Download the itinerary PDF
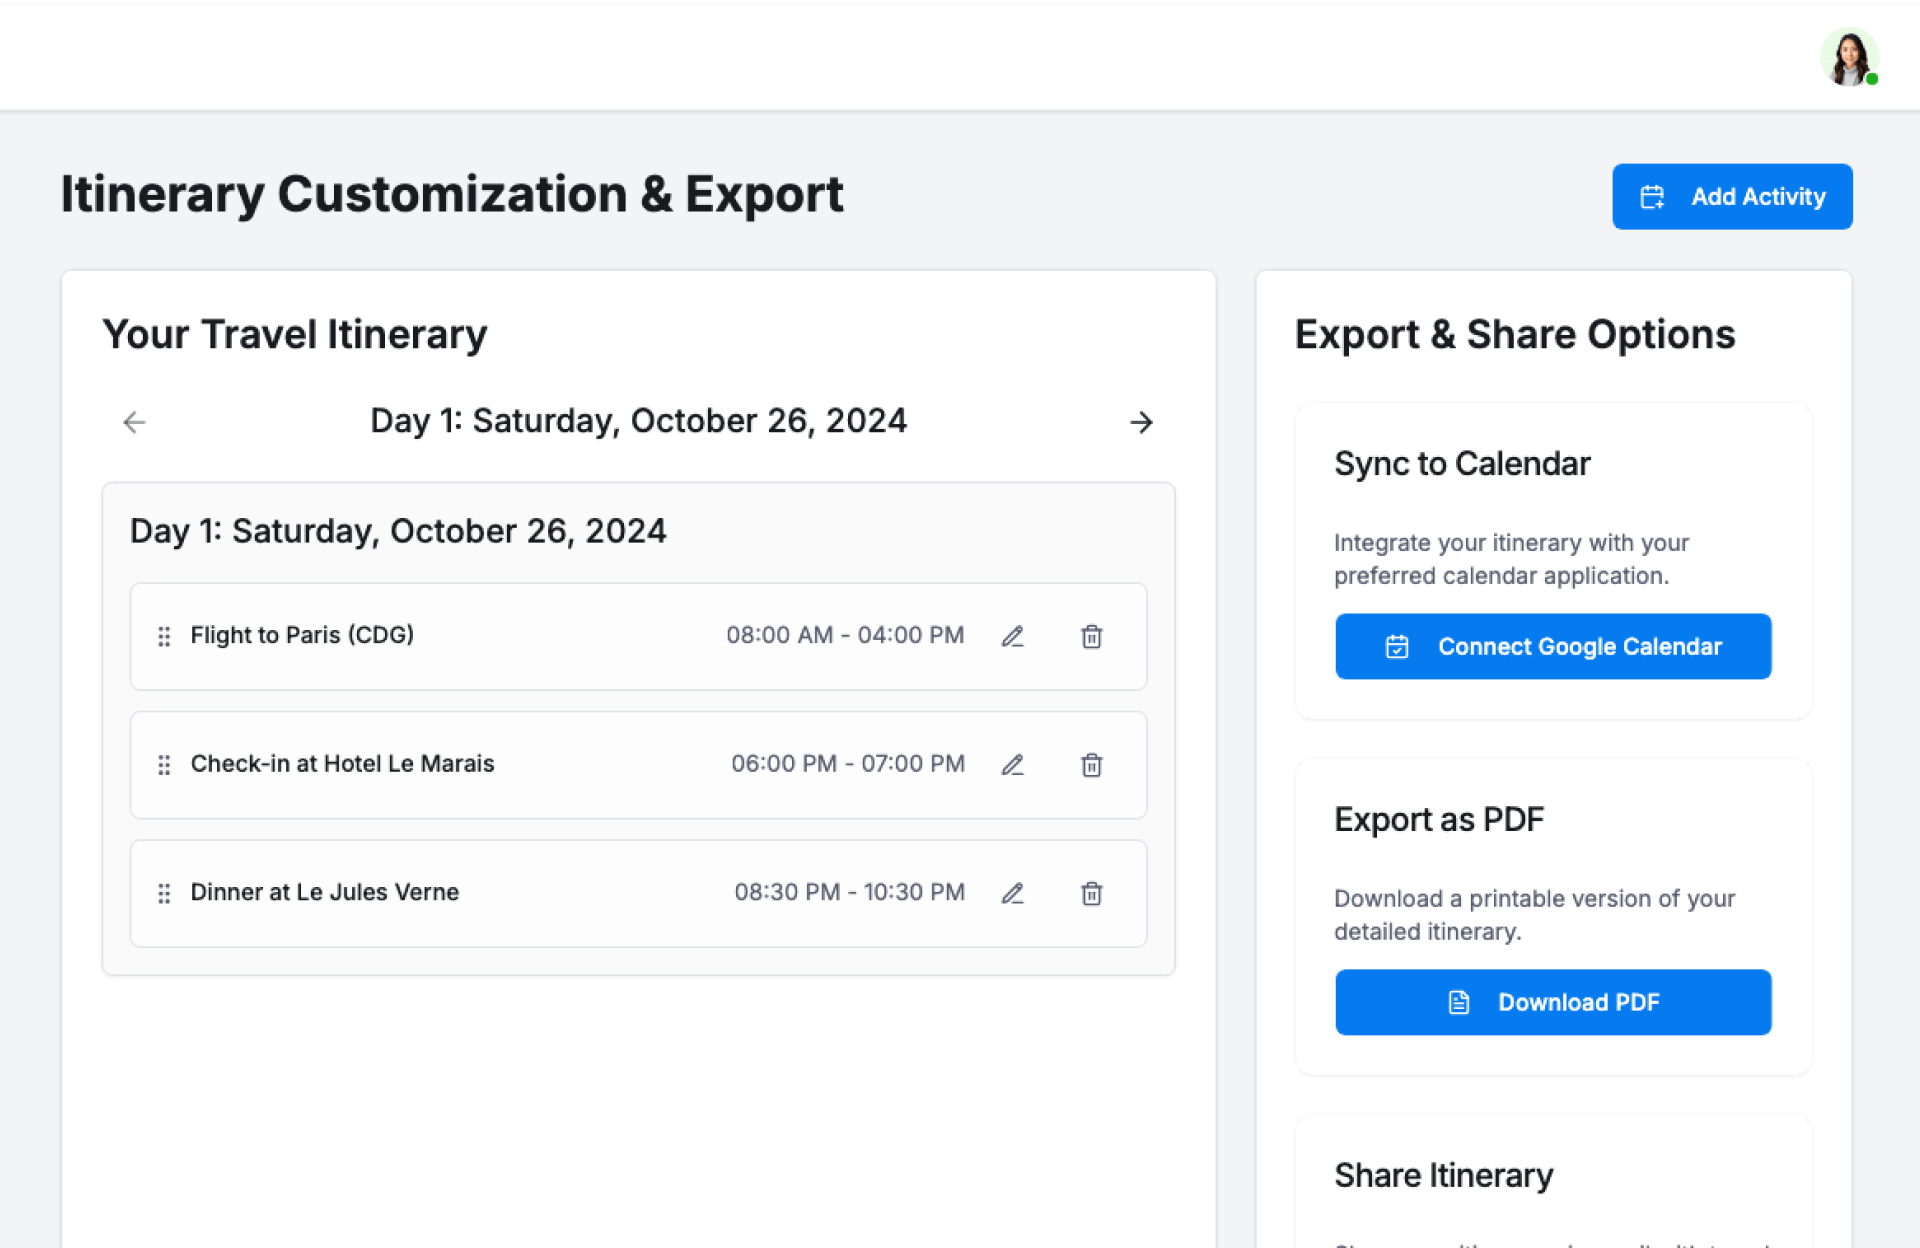The height and width of the screenshot is (1248, 1920). tap(1552, 1002)
